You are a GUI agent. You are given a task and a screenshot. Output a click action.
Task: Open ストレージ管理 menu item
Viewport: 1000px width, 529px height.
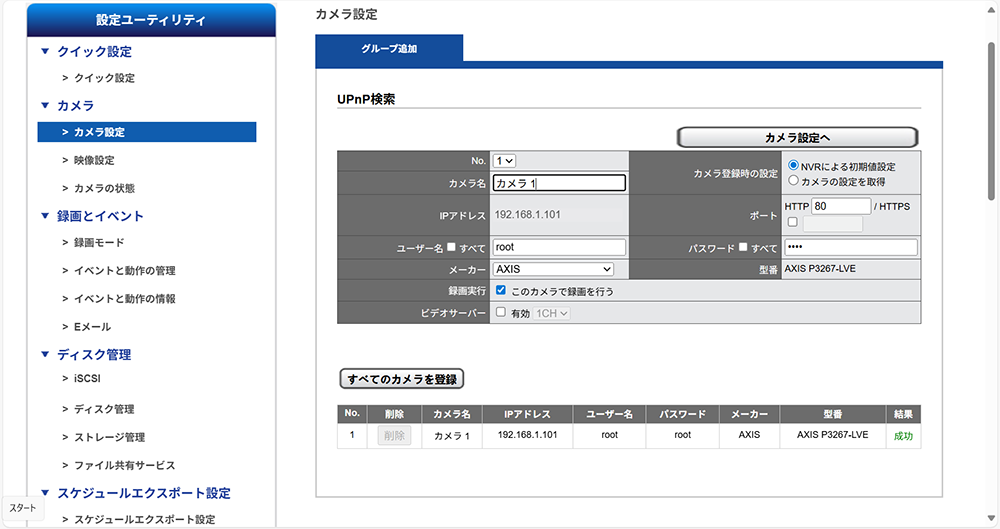click(109, 437)
